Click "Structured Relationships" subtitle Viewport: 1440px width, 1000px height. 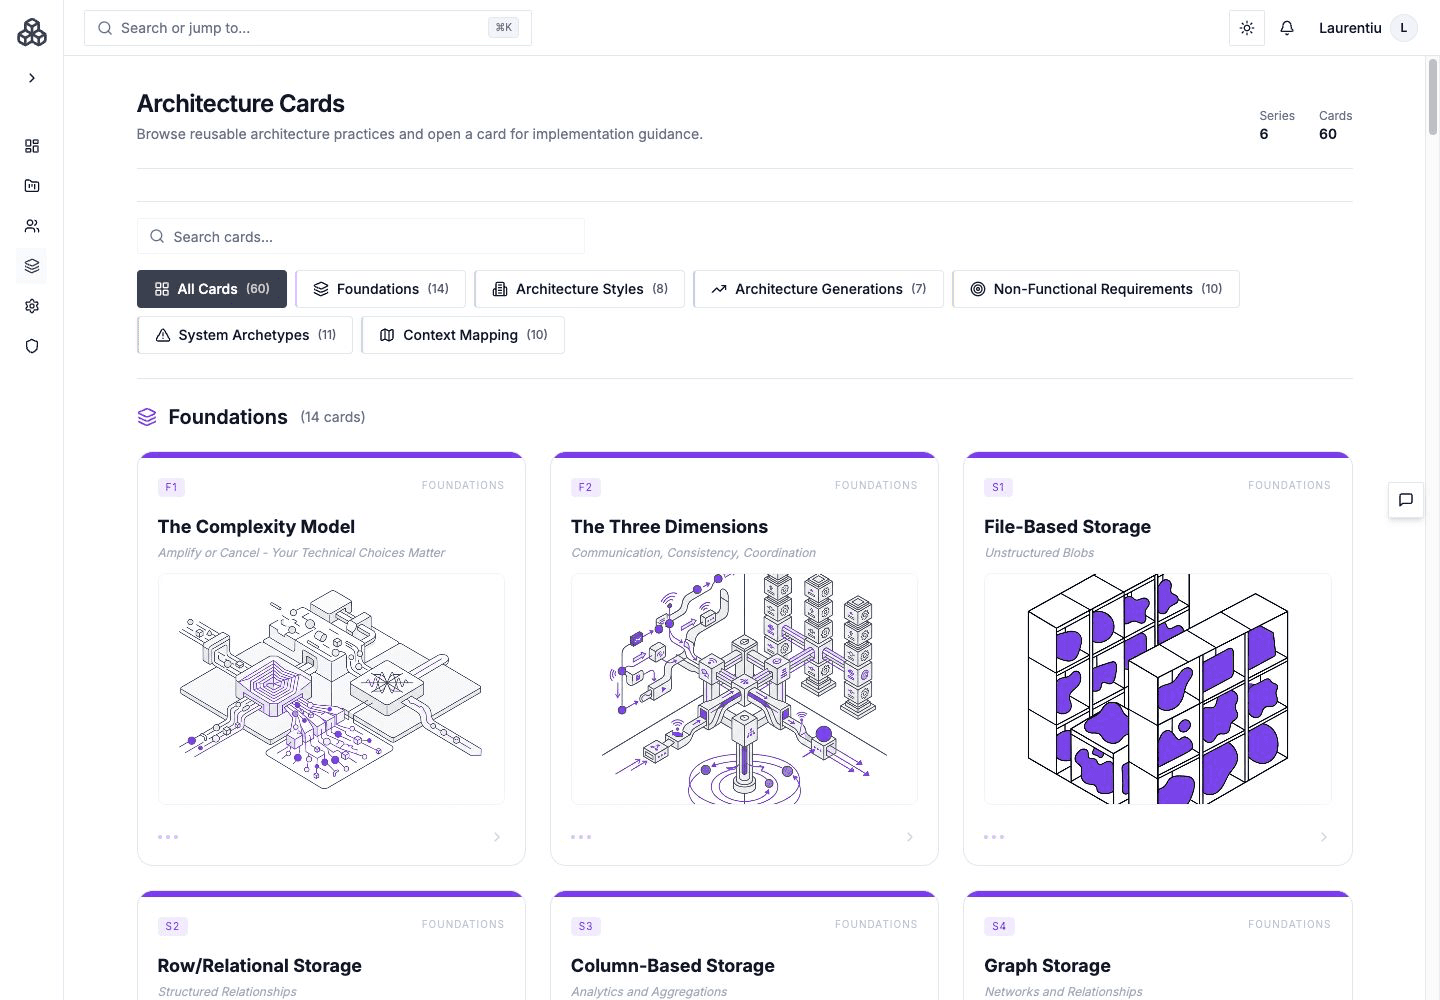tap(227, 992)
